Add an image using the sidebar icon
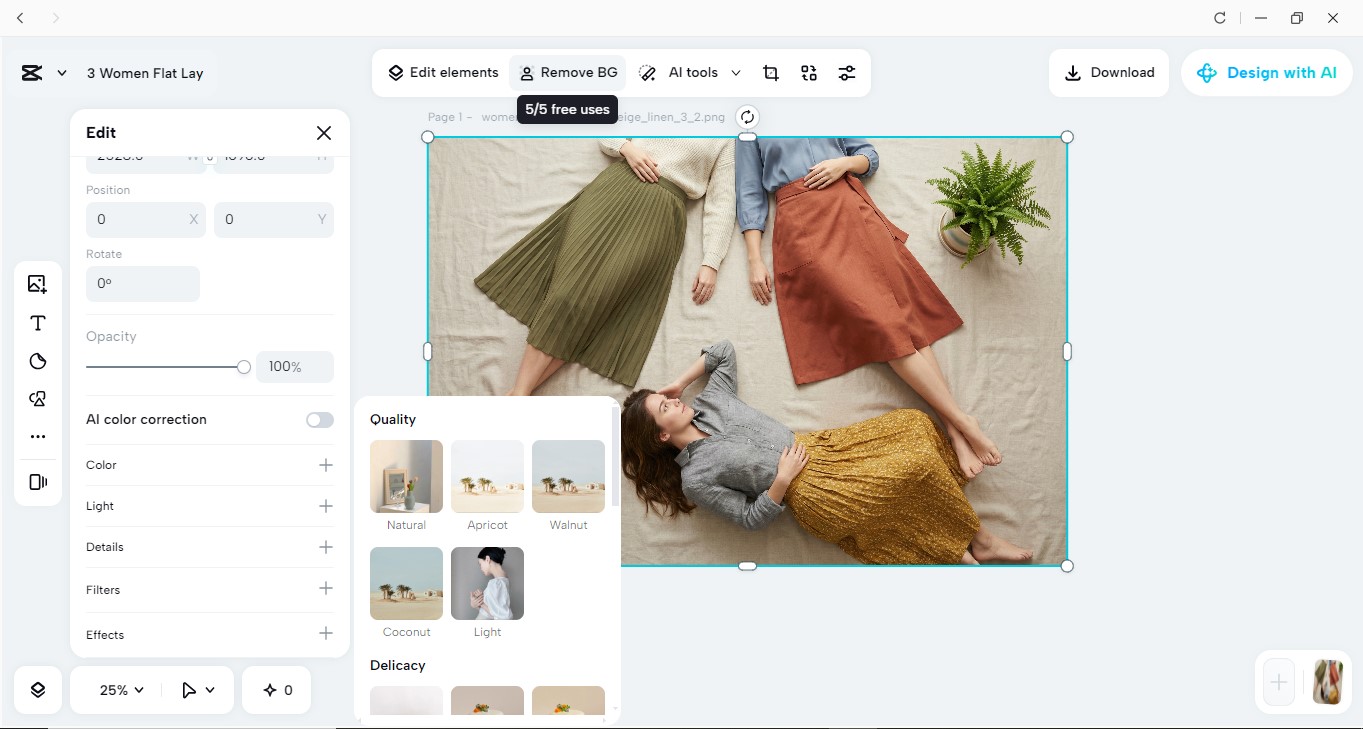This screenshot has height=729, width=1363. click(x=37, y=284)
